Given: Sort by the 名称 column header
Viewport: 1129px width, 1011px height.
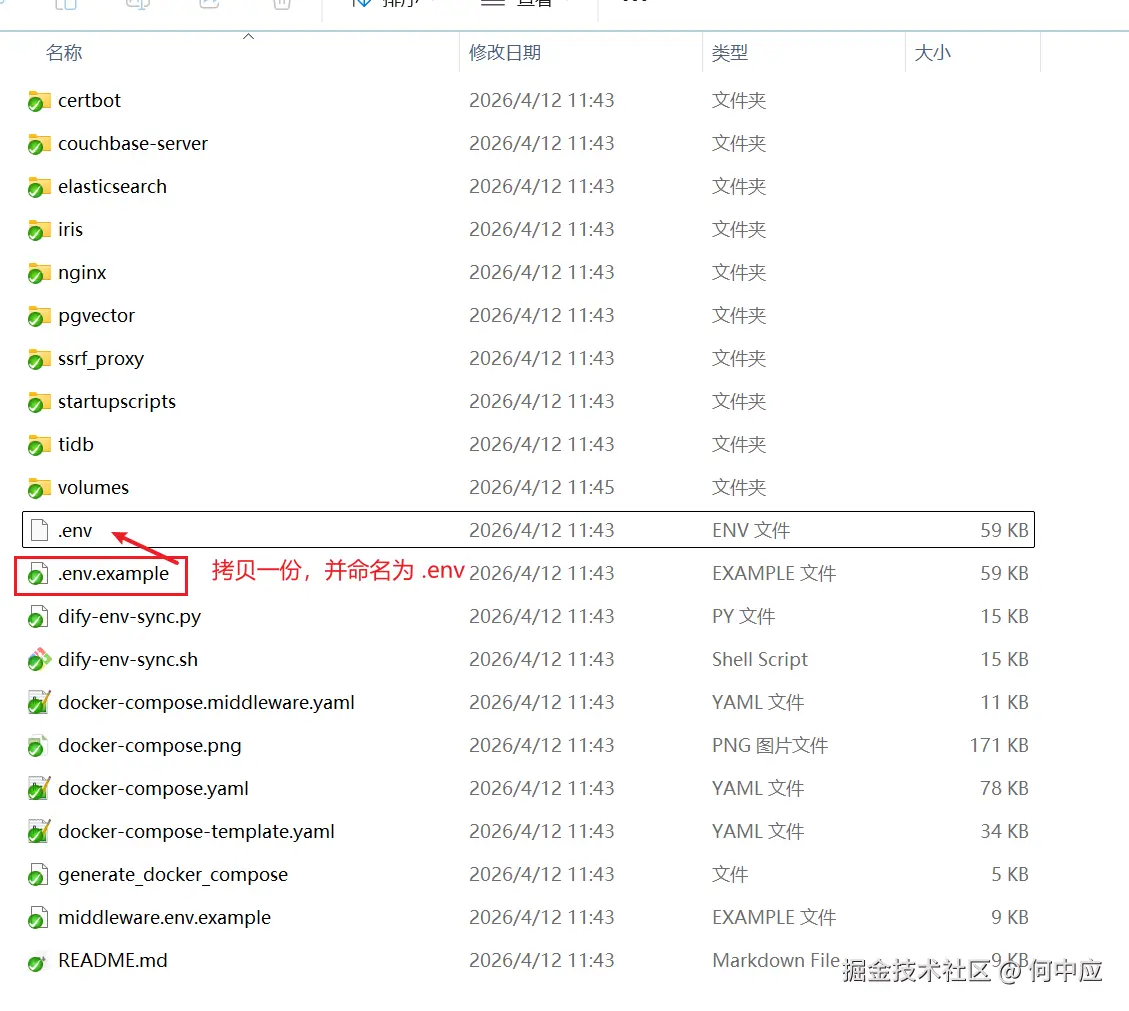Looking at the screenshot, I should click(x=64, y=53).
